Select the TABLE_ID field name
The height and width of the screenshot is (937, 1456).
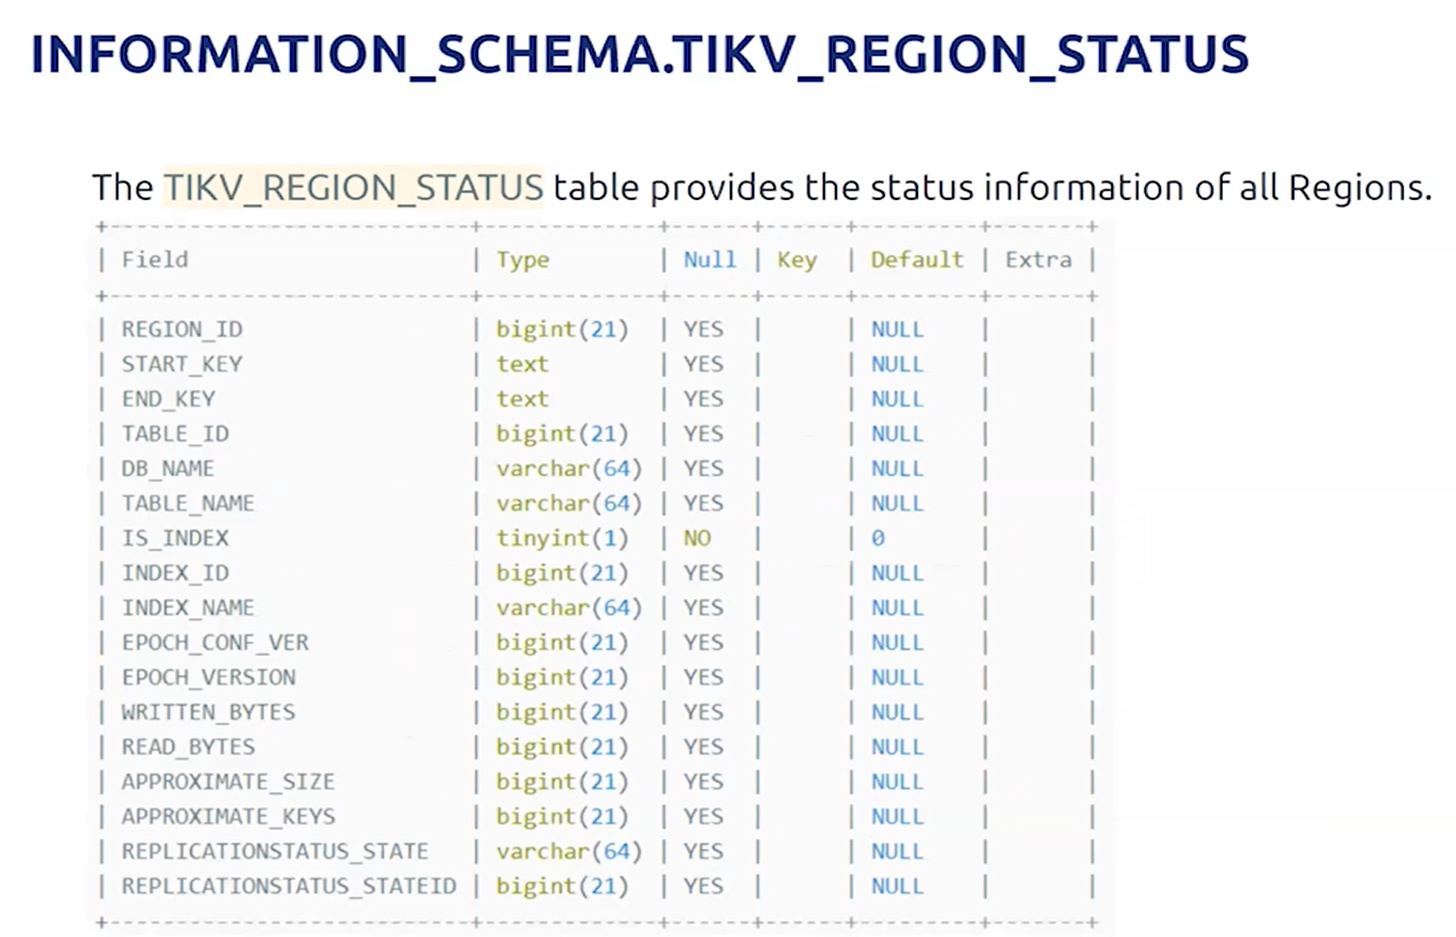175,434
